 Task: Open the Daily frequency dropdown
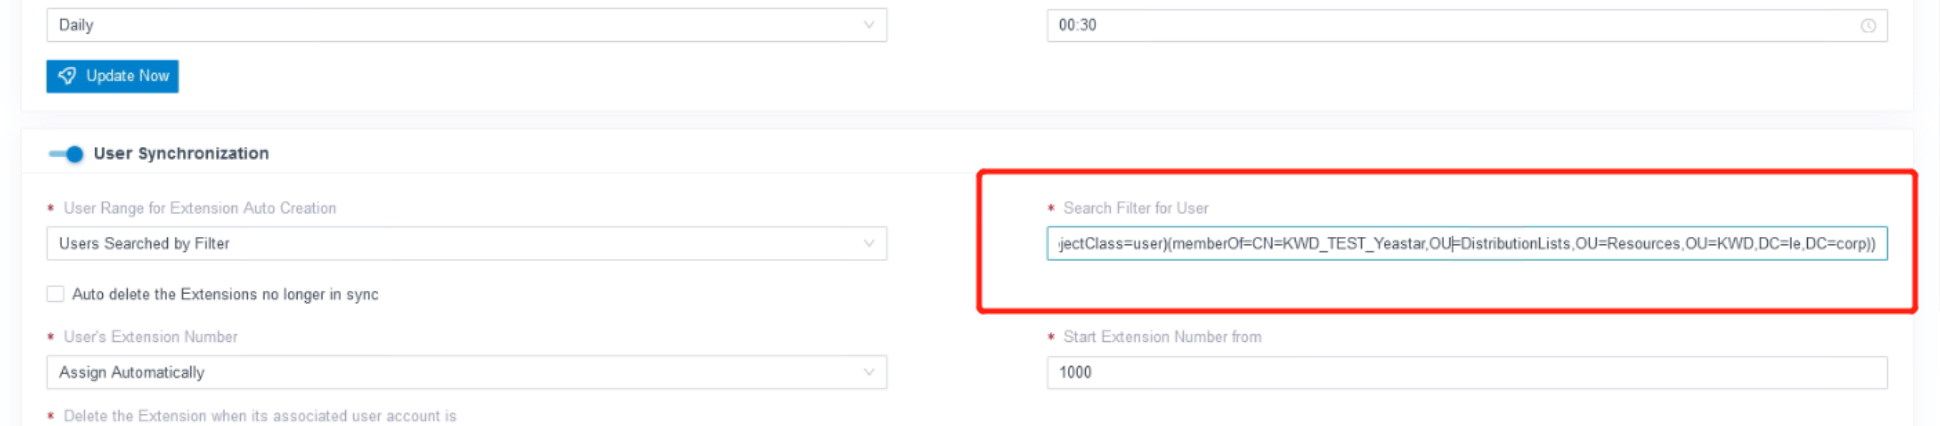[466, 25]
